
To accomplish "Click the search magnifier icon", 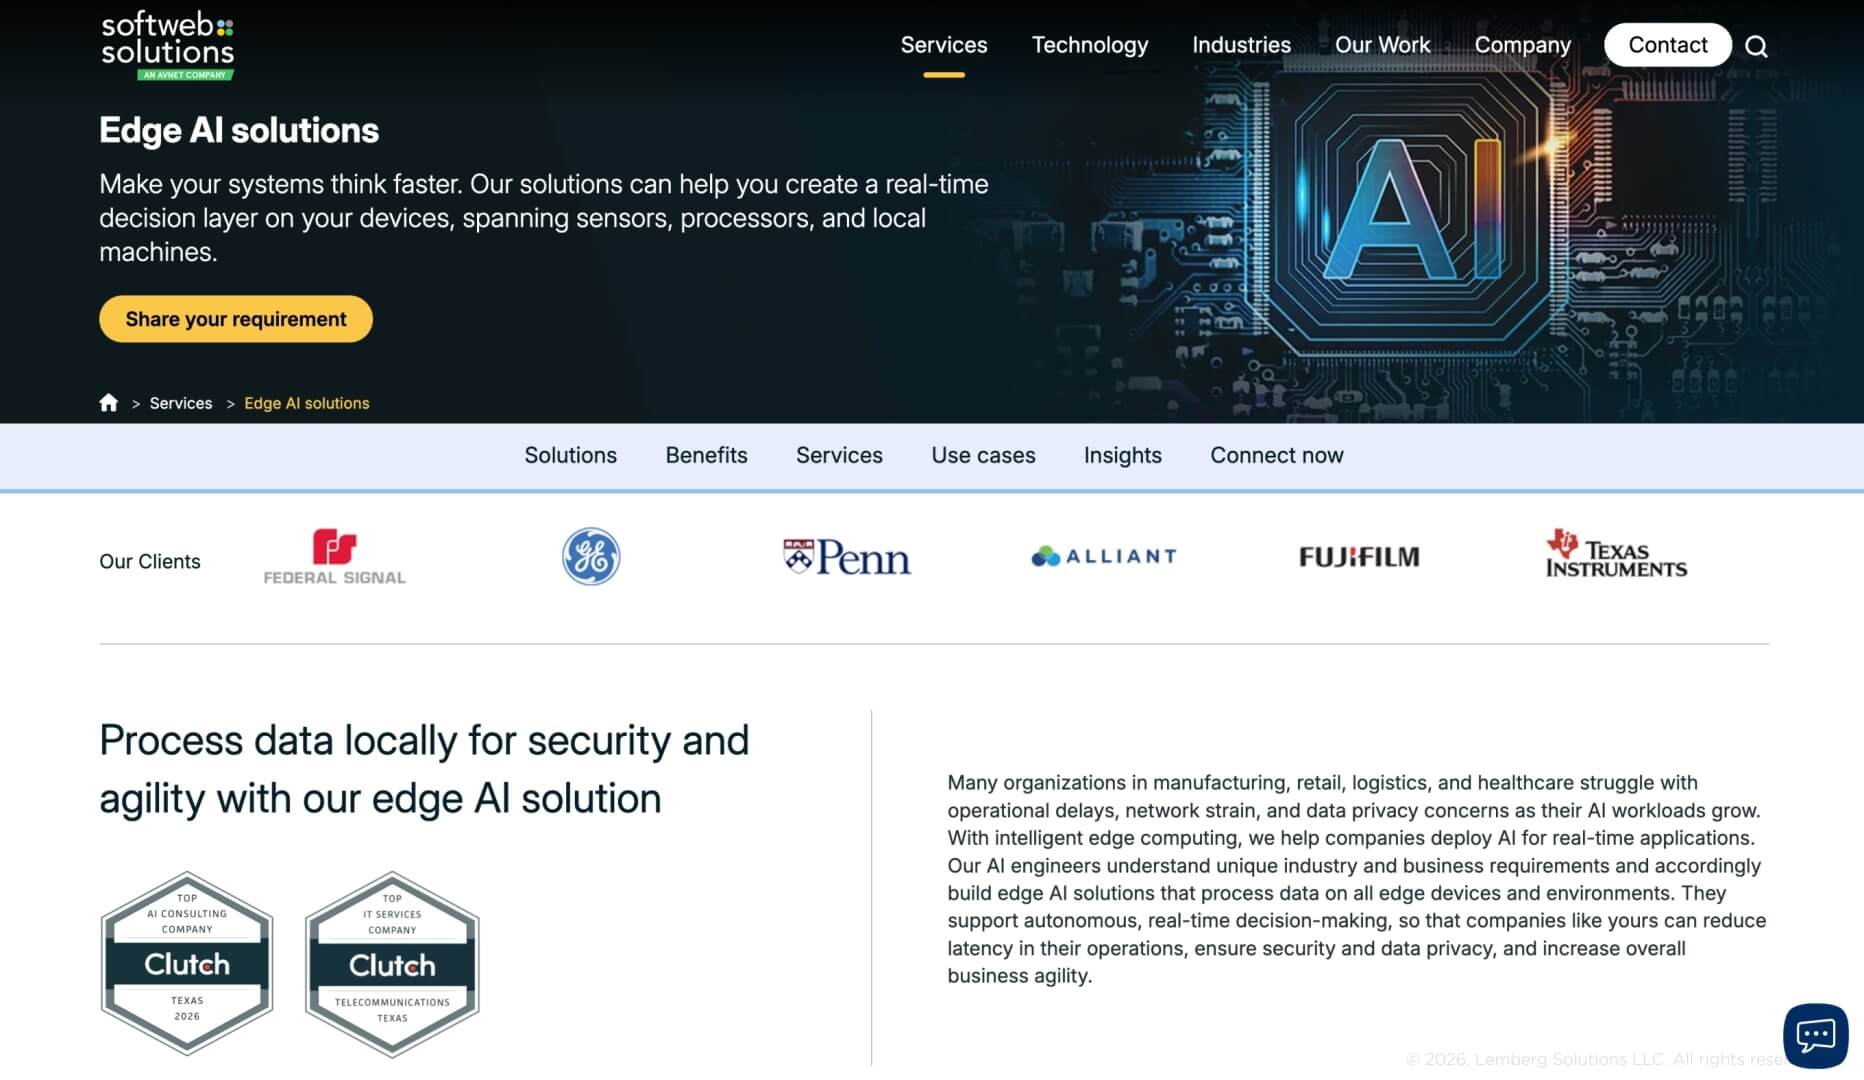I will coord(1756,46).
